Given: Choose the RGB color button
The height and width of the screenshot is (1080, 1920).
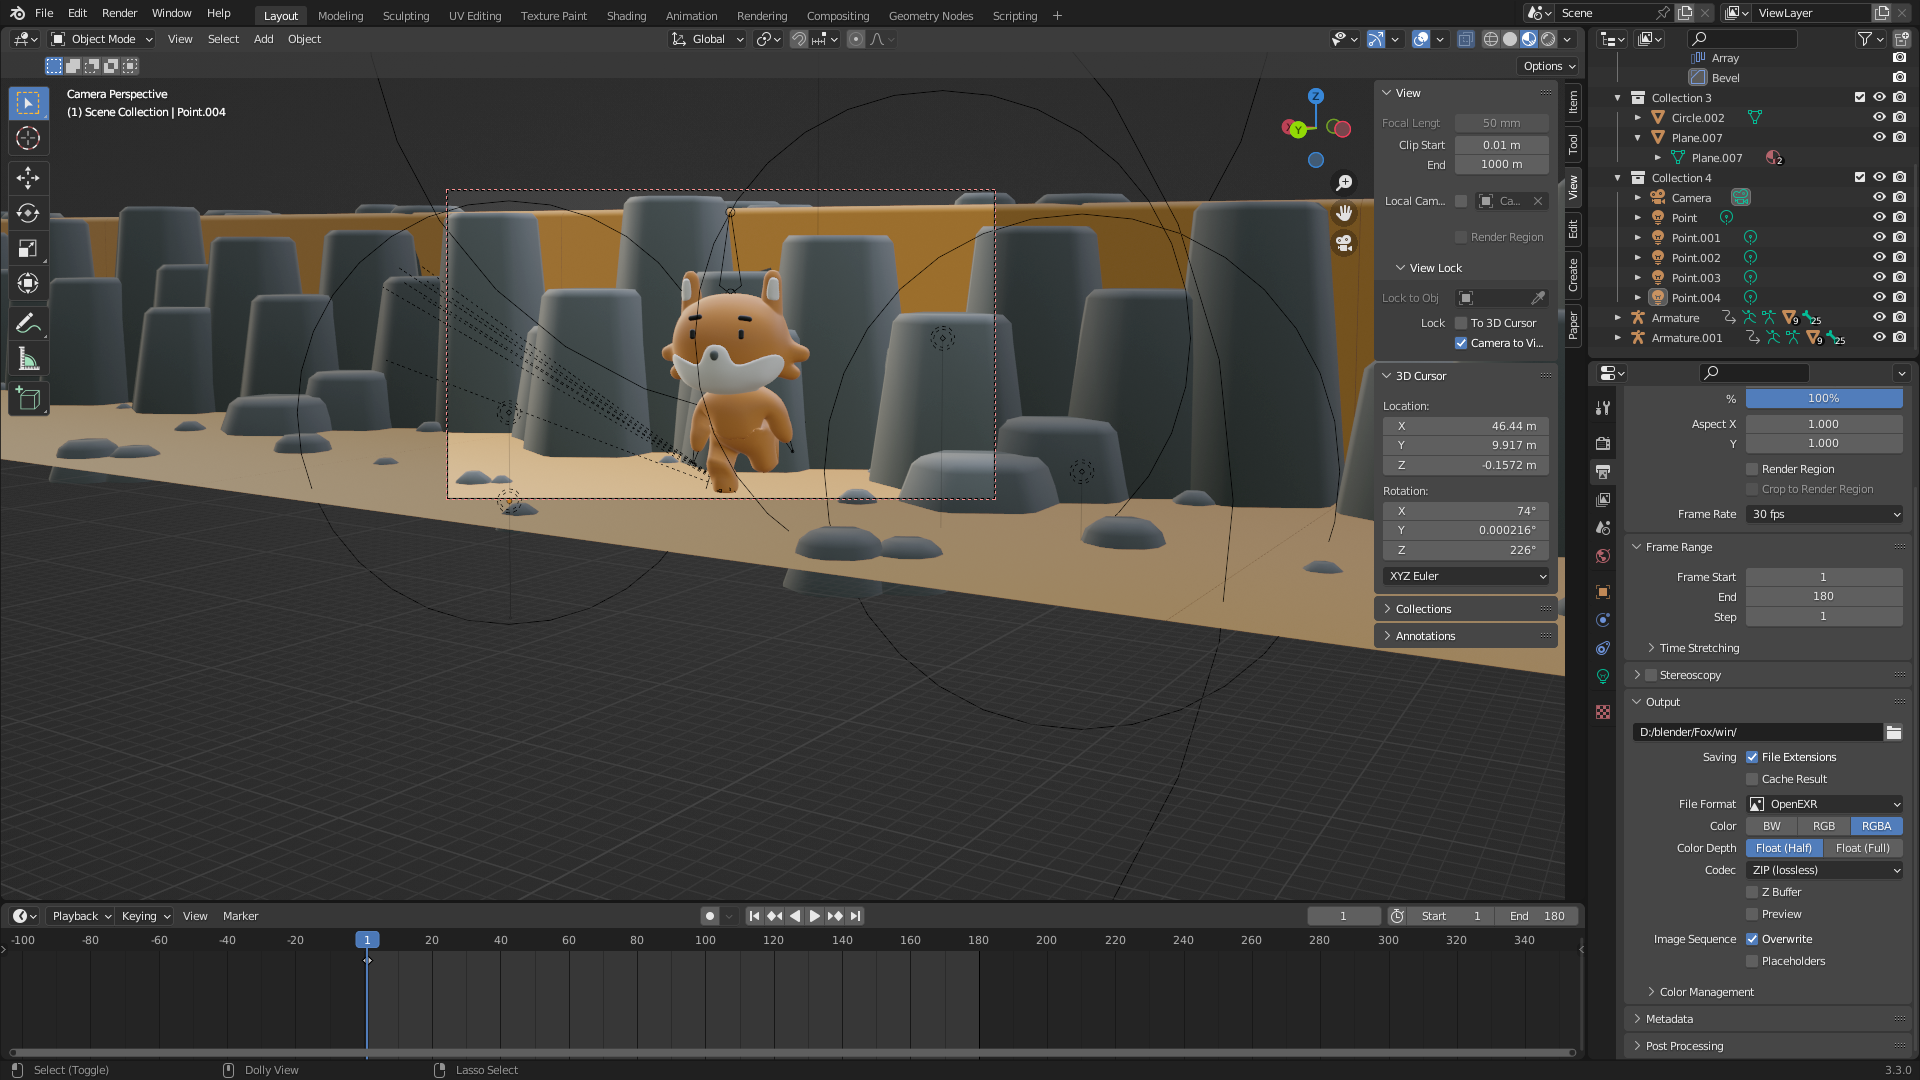Looking at the screenshot, I should click(x=1824, y=826).
